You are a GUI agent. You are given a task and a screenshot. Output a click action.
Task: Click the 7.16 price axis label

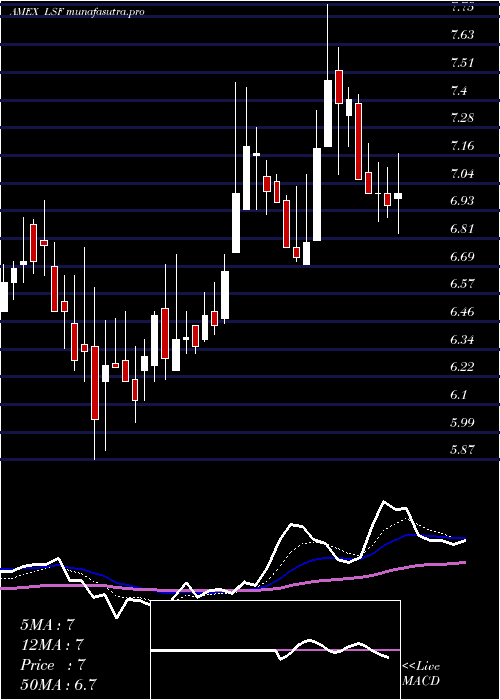coord(462,146)
